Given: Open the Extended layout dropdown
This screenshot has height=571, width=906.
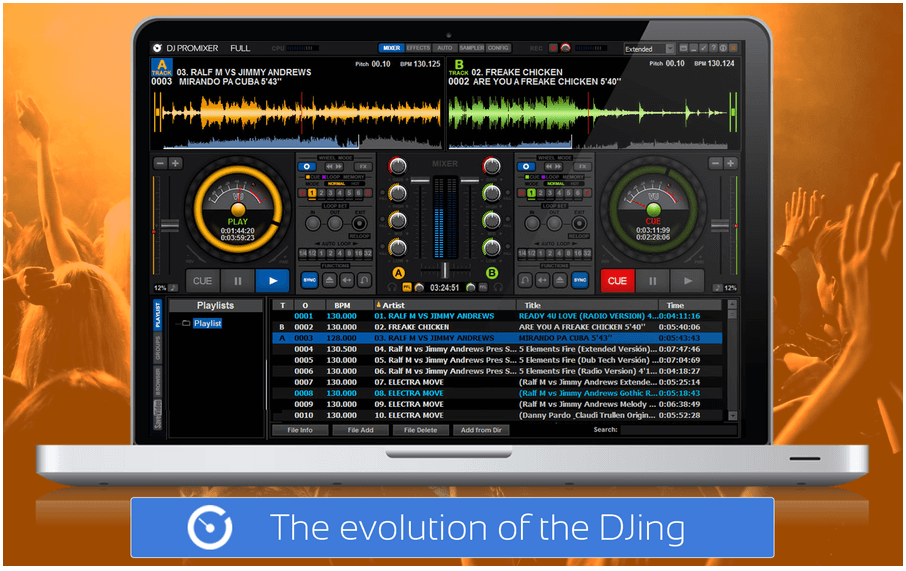Looking at the screenshot, I should 649,49.
